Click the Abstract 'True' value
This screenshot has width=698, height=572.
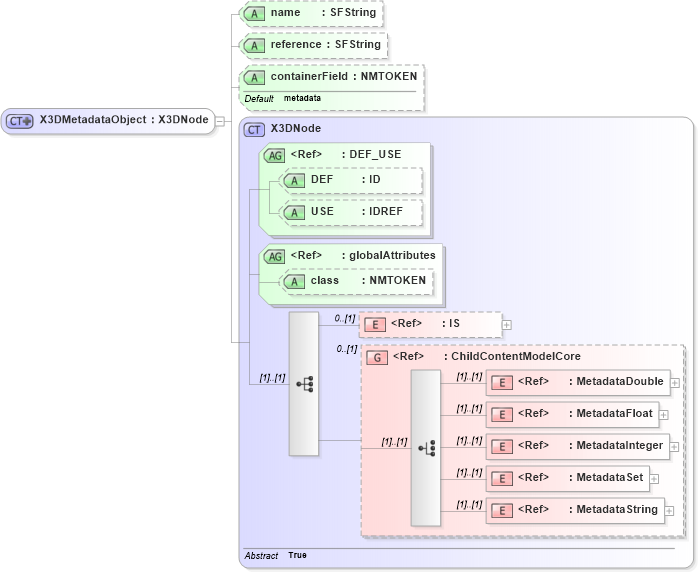[x=297, y=555]
